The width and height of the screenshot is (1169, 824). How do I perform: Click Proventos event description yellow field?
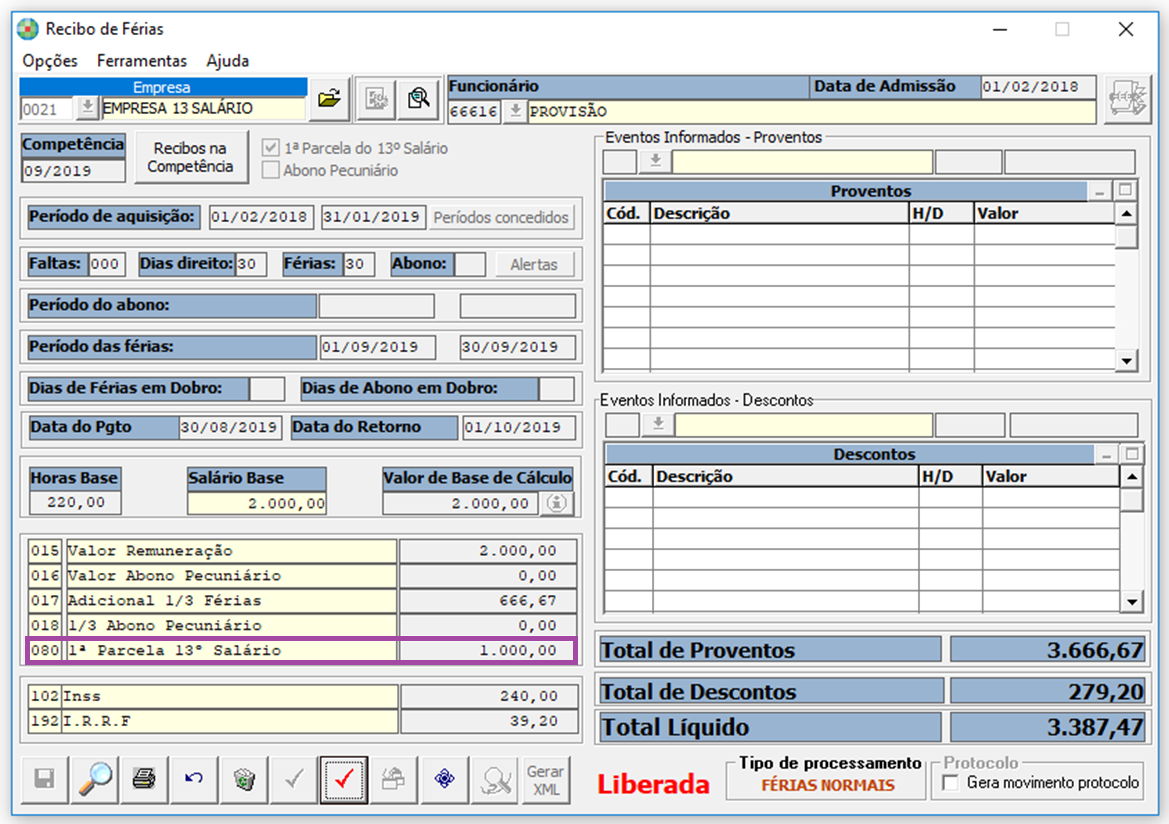tap(802, 161)
